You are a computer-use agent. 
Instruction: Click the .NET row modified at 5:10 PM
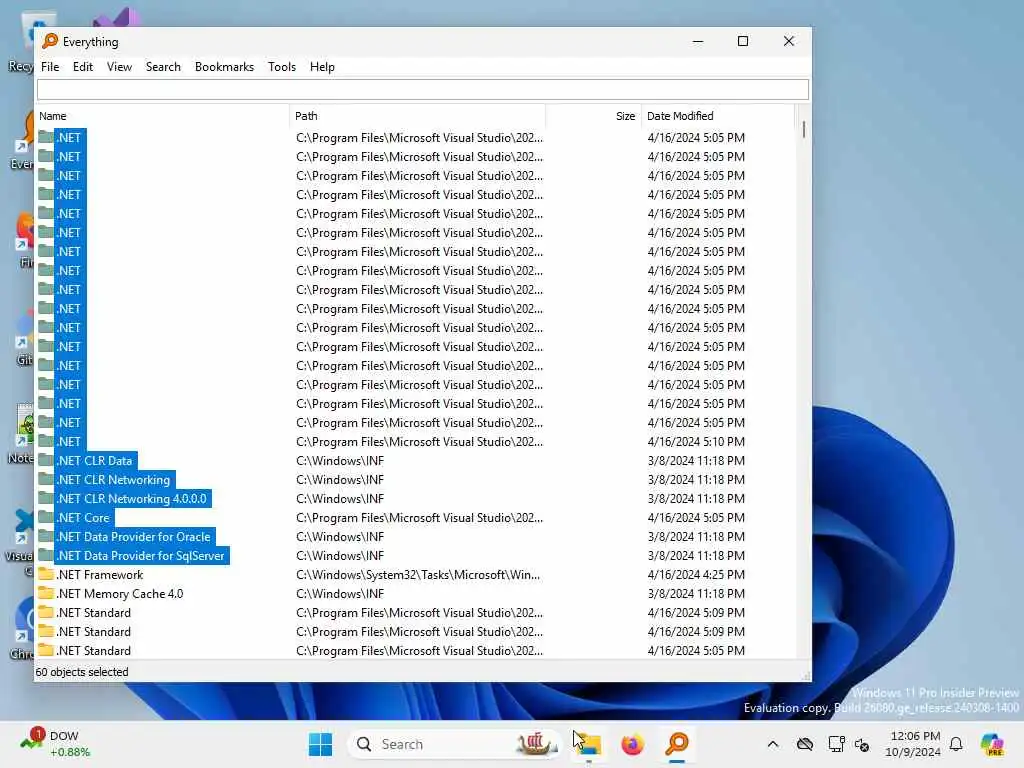coord(415,441)
